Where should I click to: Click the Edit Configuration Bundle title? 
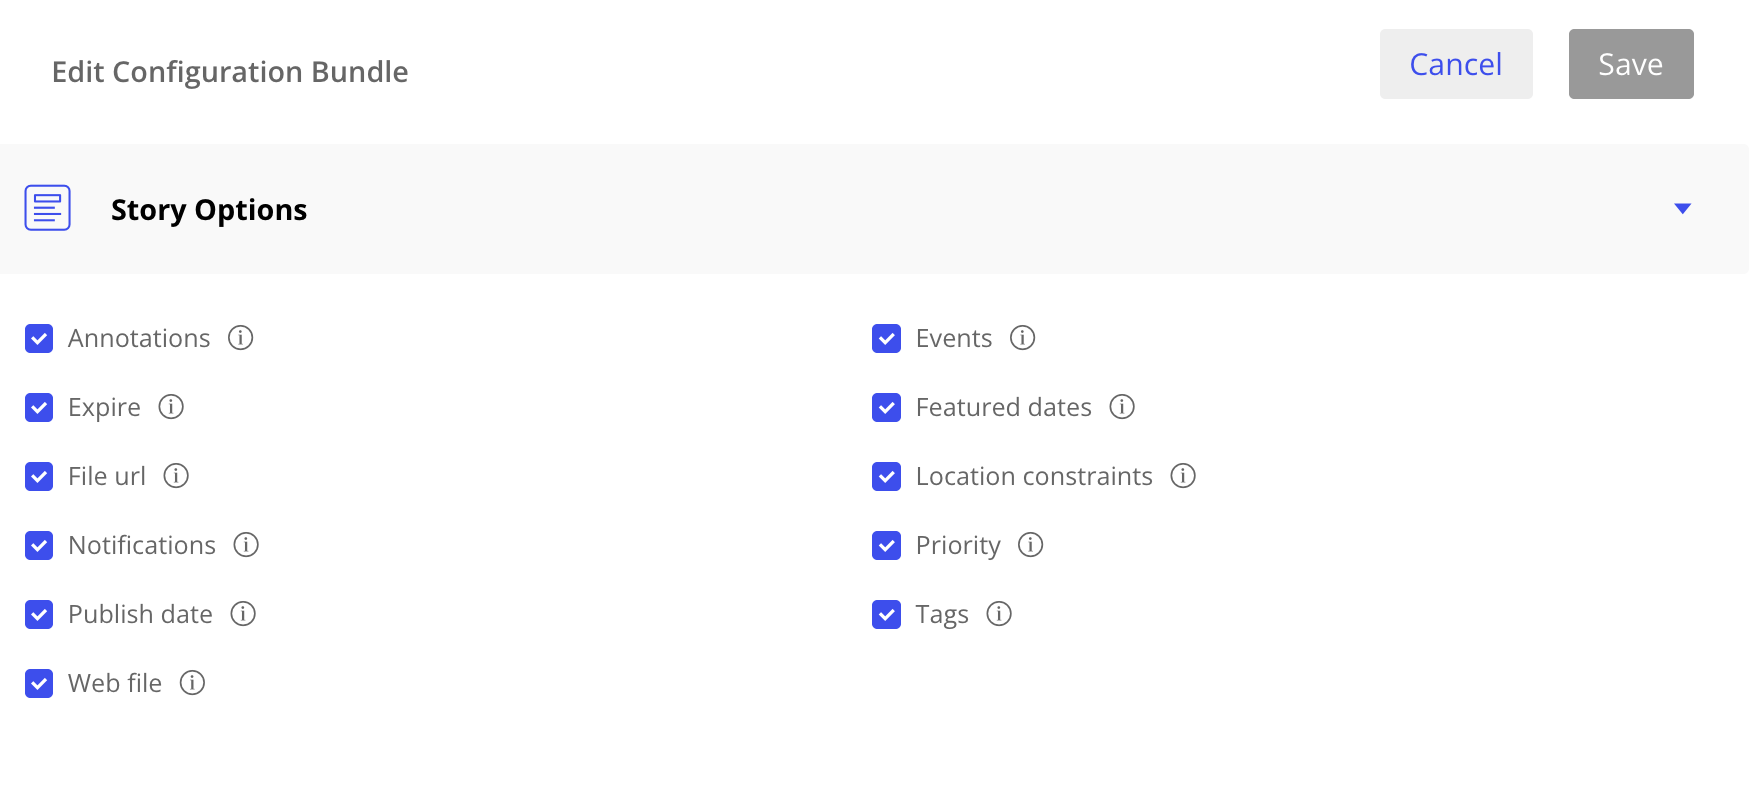coord(230,72)
